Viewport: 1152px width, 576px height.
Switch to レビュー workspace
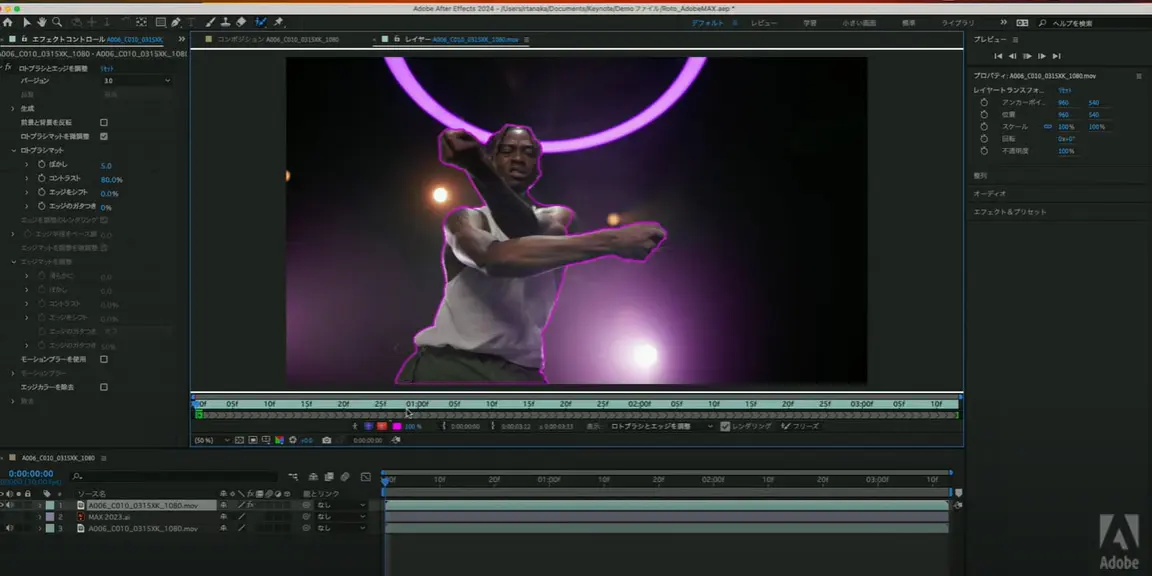click(764, 24)
